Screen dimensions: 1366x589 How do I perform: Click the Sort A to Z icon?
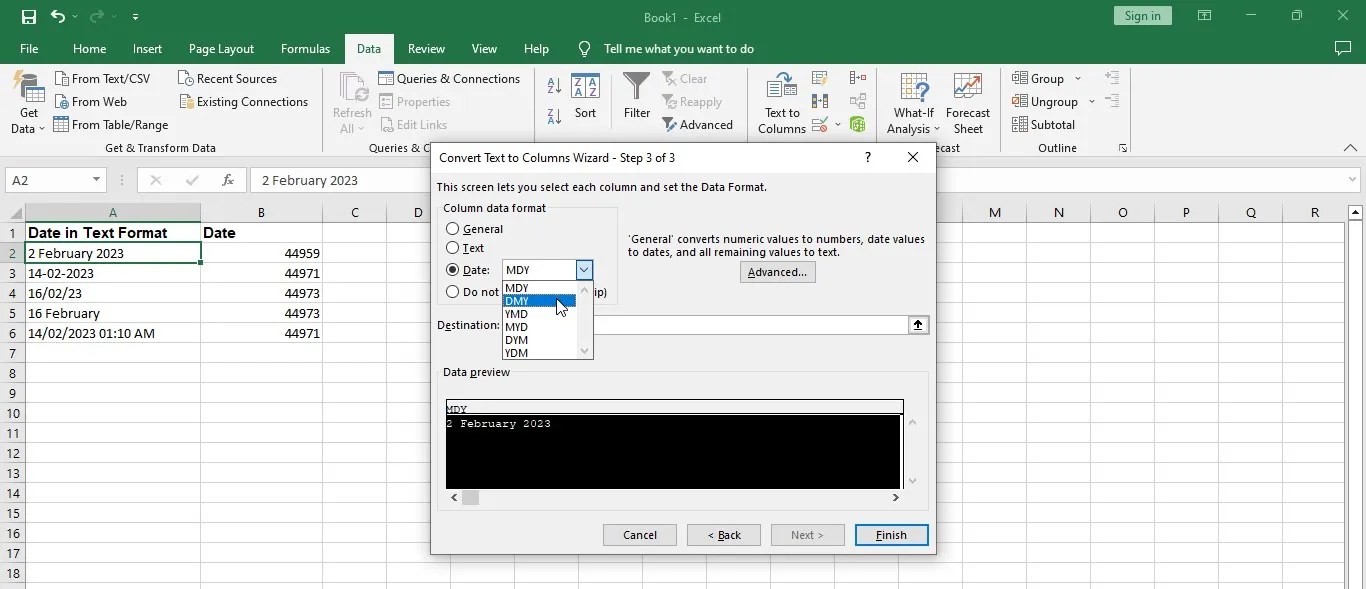[553, 87]
